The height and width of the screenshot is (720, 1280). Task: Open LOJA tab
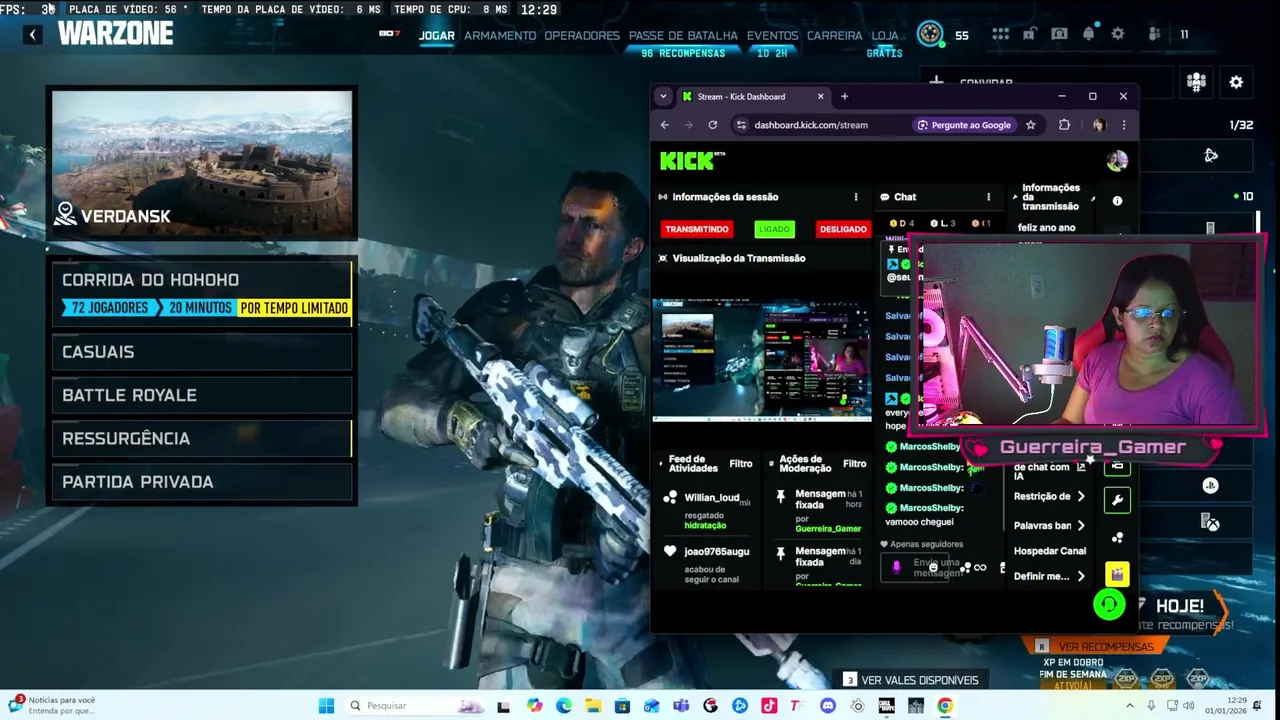point(885,35)
